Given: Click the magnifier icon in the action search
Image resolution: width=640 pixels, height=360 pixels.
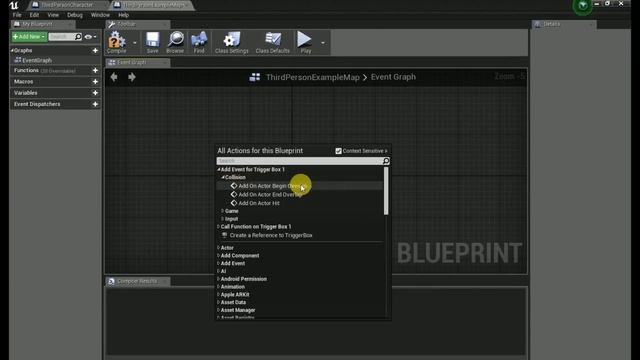Looking at the screenshot, I should [386, 161].
